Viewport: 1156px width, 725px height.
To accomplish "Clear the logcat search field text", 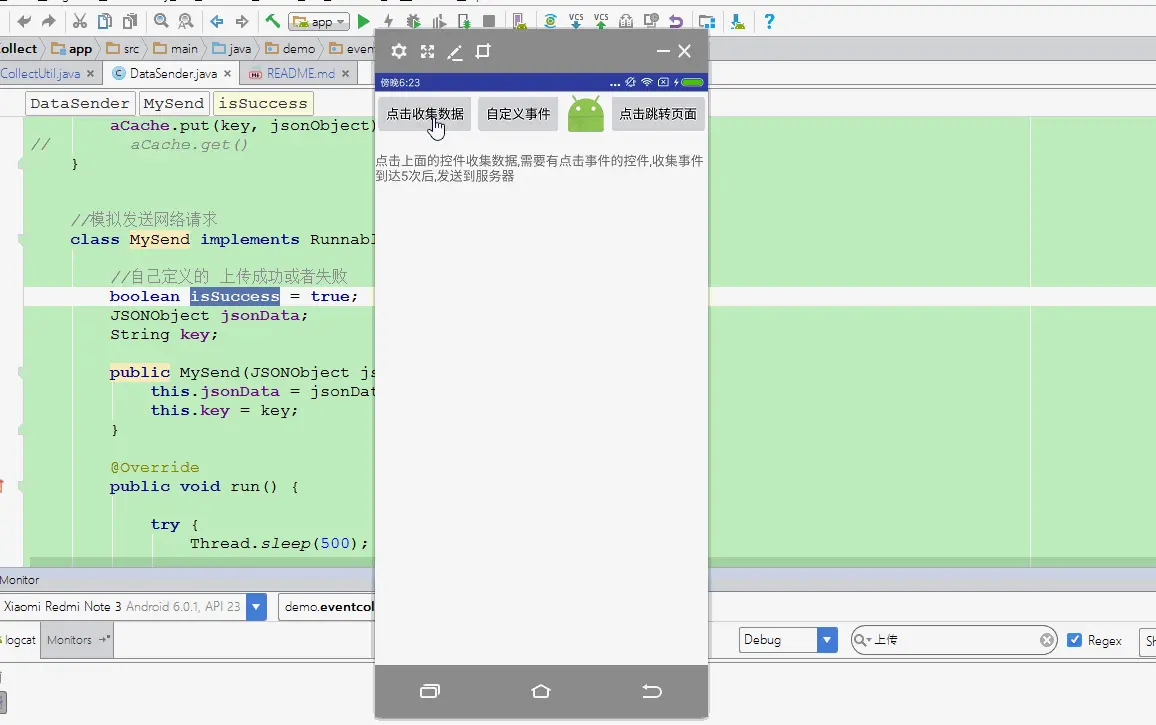I will (x=1046, y=640).
